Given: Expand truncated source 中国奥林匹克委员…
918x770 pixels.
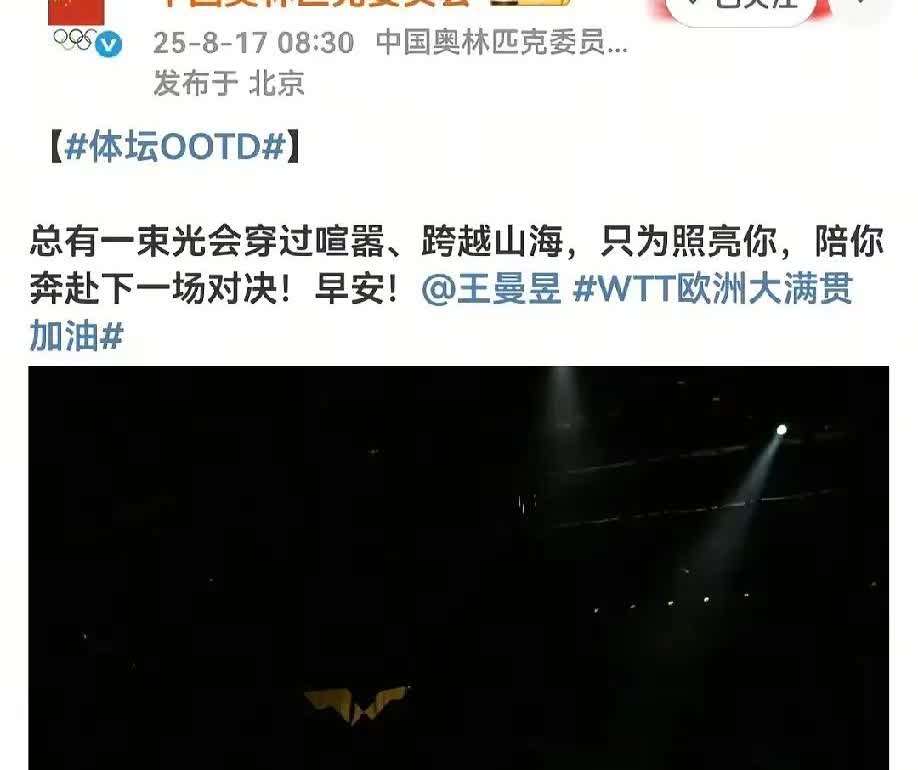Looking at the screenshot, I should (501, 43).
